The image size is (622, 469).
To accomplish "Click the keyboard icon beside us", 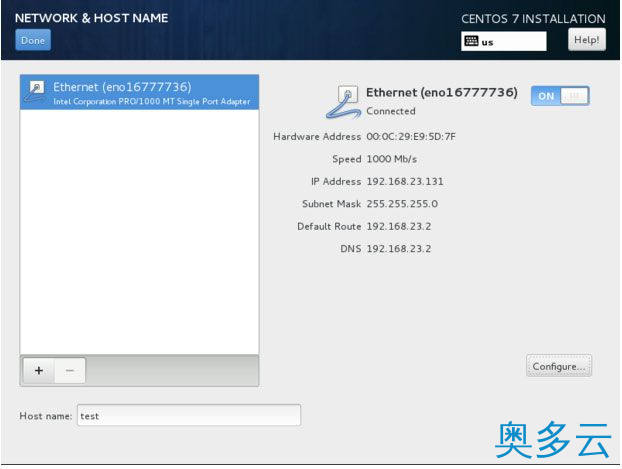I will point(471,41).
